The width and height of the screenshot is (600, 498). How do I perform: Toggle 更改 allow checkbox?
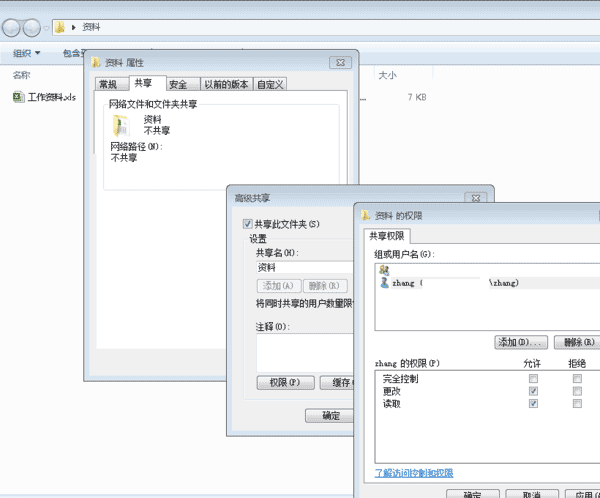(x=533, y=391)
